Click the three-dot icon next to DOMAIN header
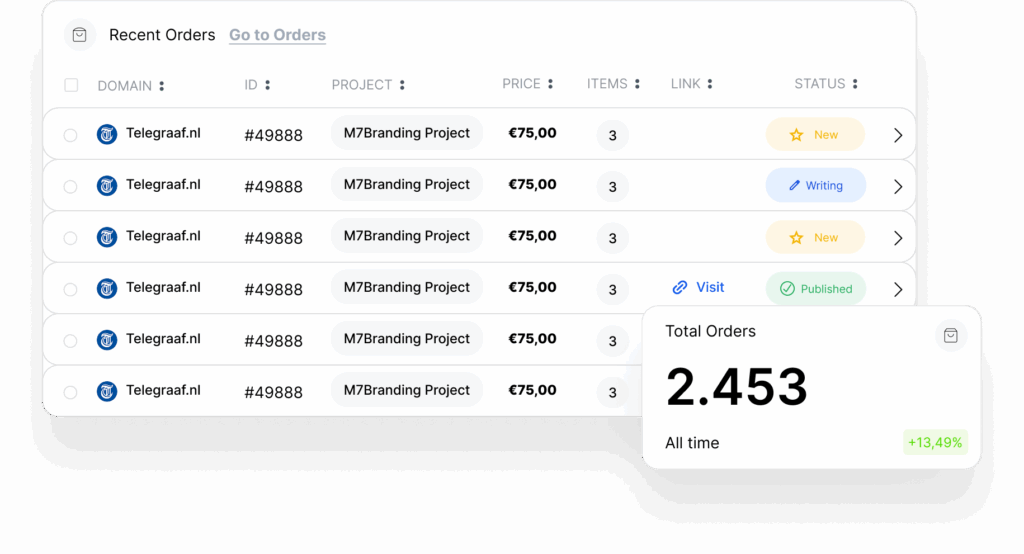1024x554 pixels. tap(162, 86)
